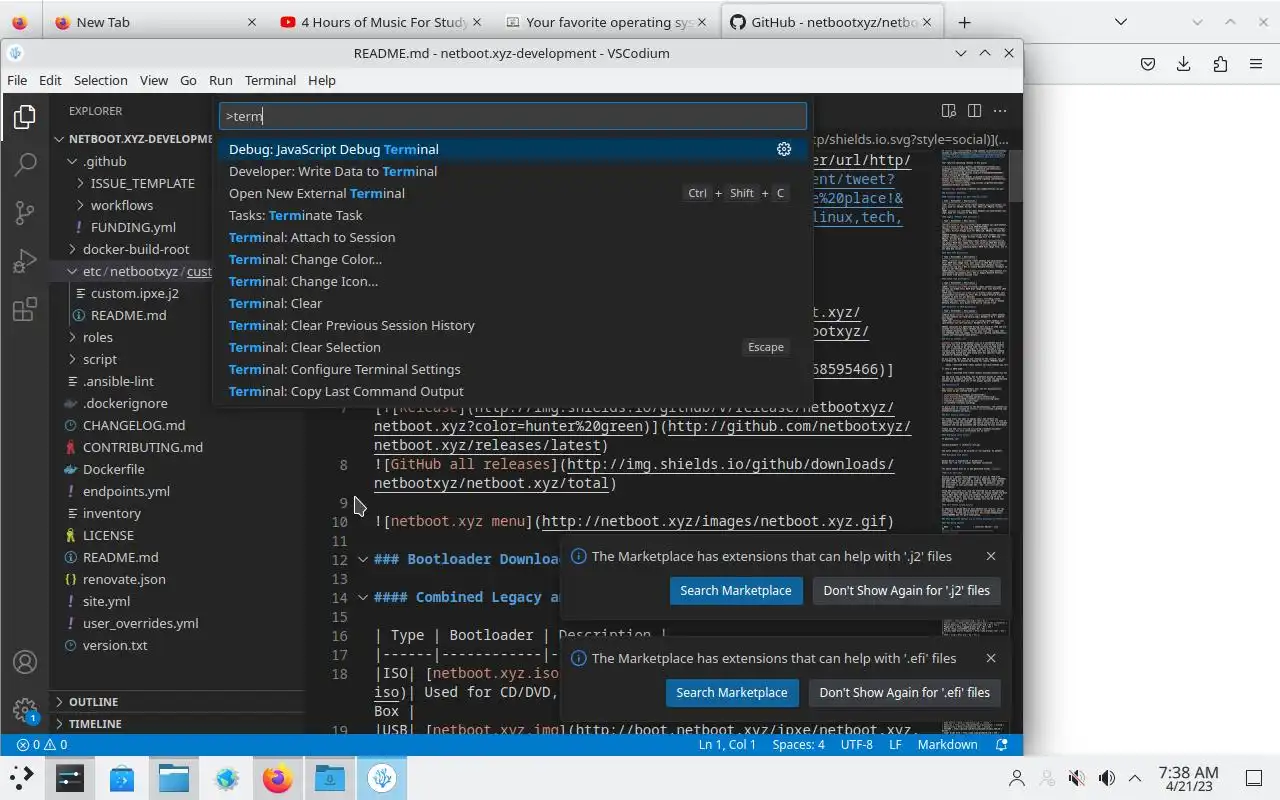1280x800 pixels.
Task: Click 'Spaces: 4' indentation in status bar
Action: pos(798,744)
